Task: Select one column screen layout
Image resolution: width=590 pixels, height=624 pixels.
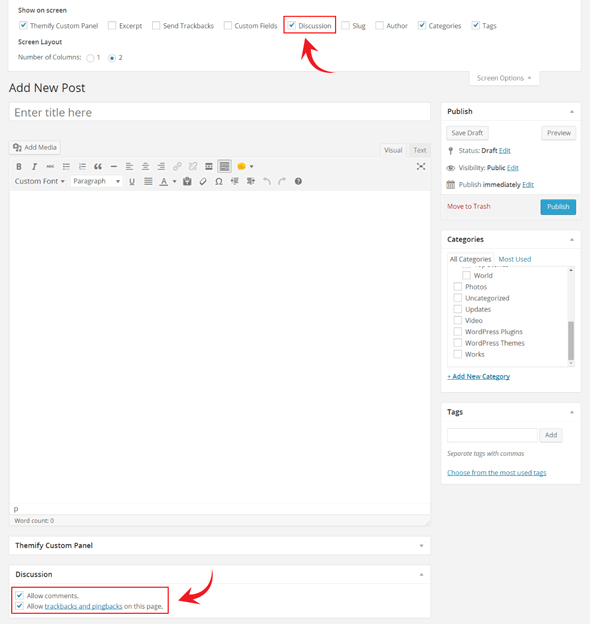Action: coord(90,58)
